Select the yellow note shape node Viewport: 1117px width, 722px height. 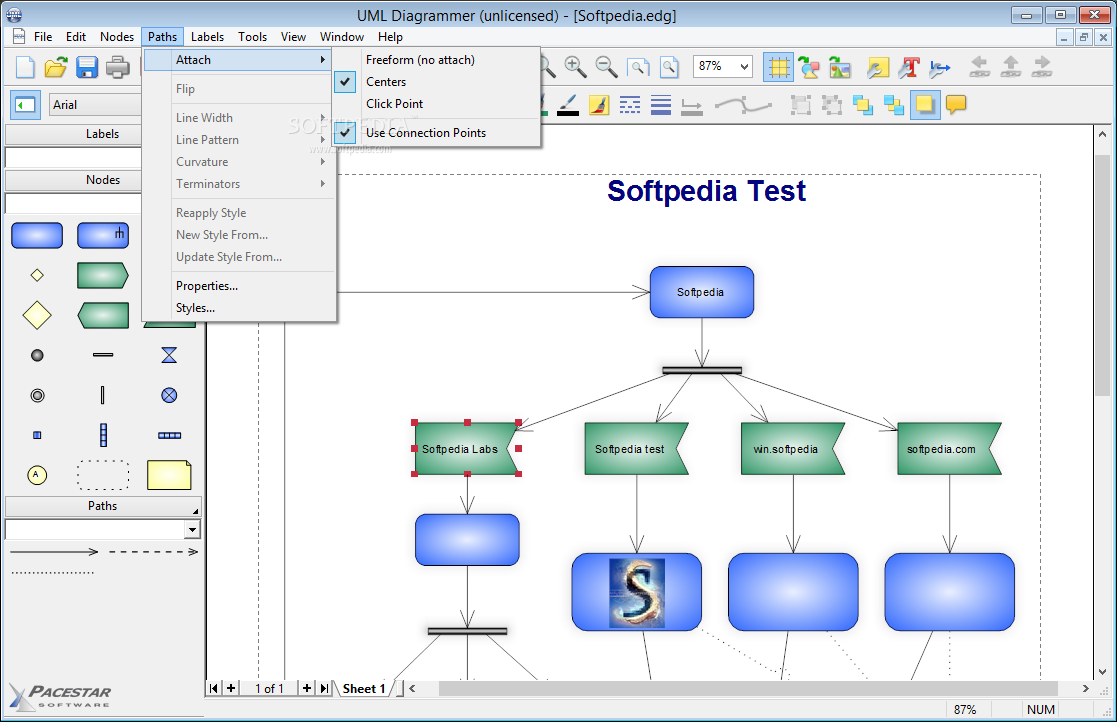[x=169, y=475]
